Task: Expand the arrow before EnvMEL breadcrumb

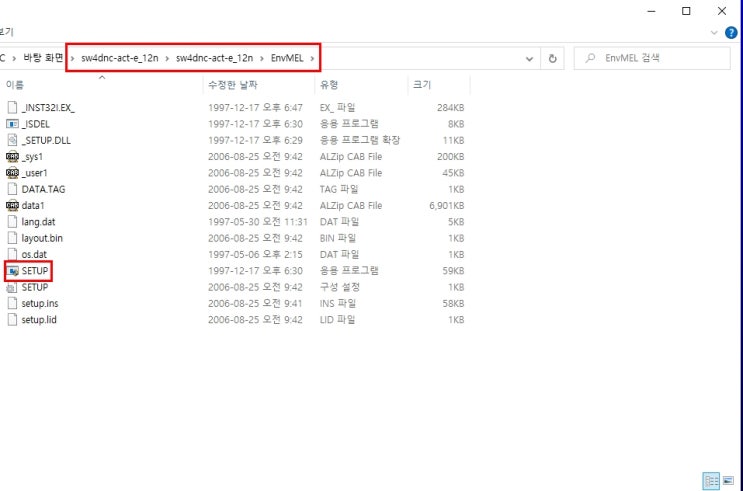Action: point(262,58)
